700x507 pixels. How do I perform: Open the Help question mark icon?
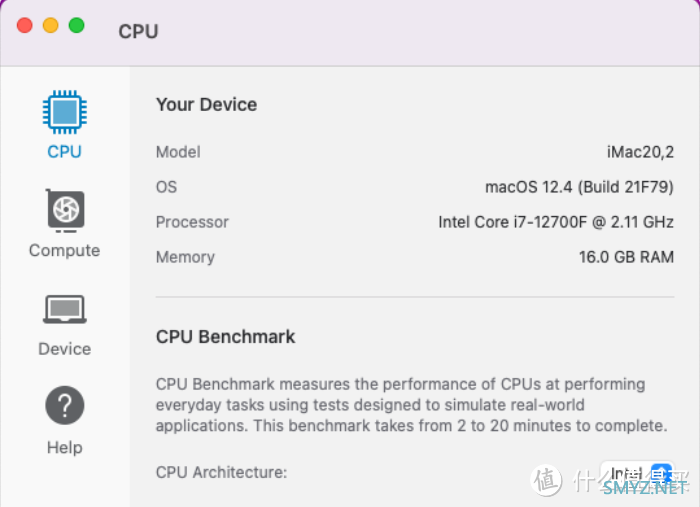tap(65, 405)
